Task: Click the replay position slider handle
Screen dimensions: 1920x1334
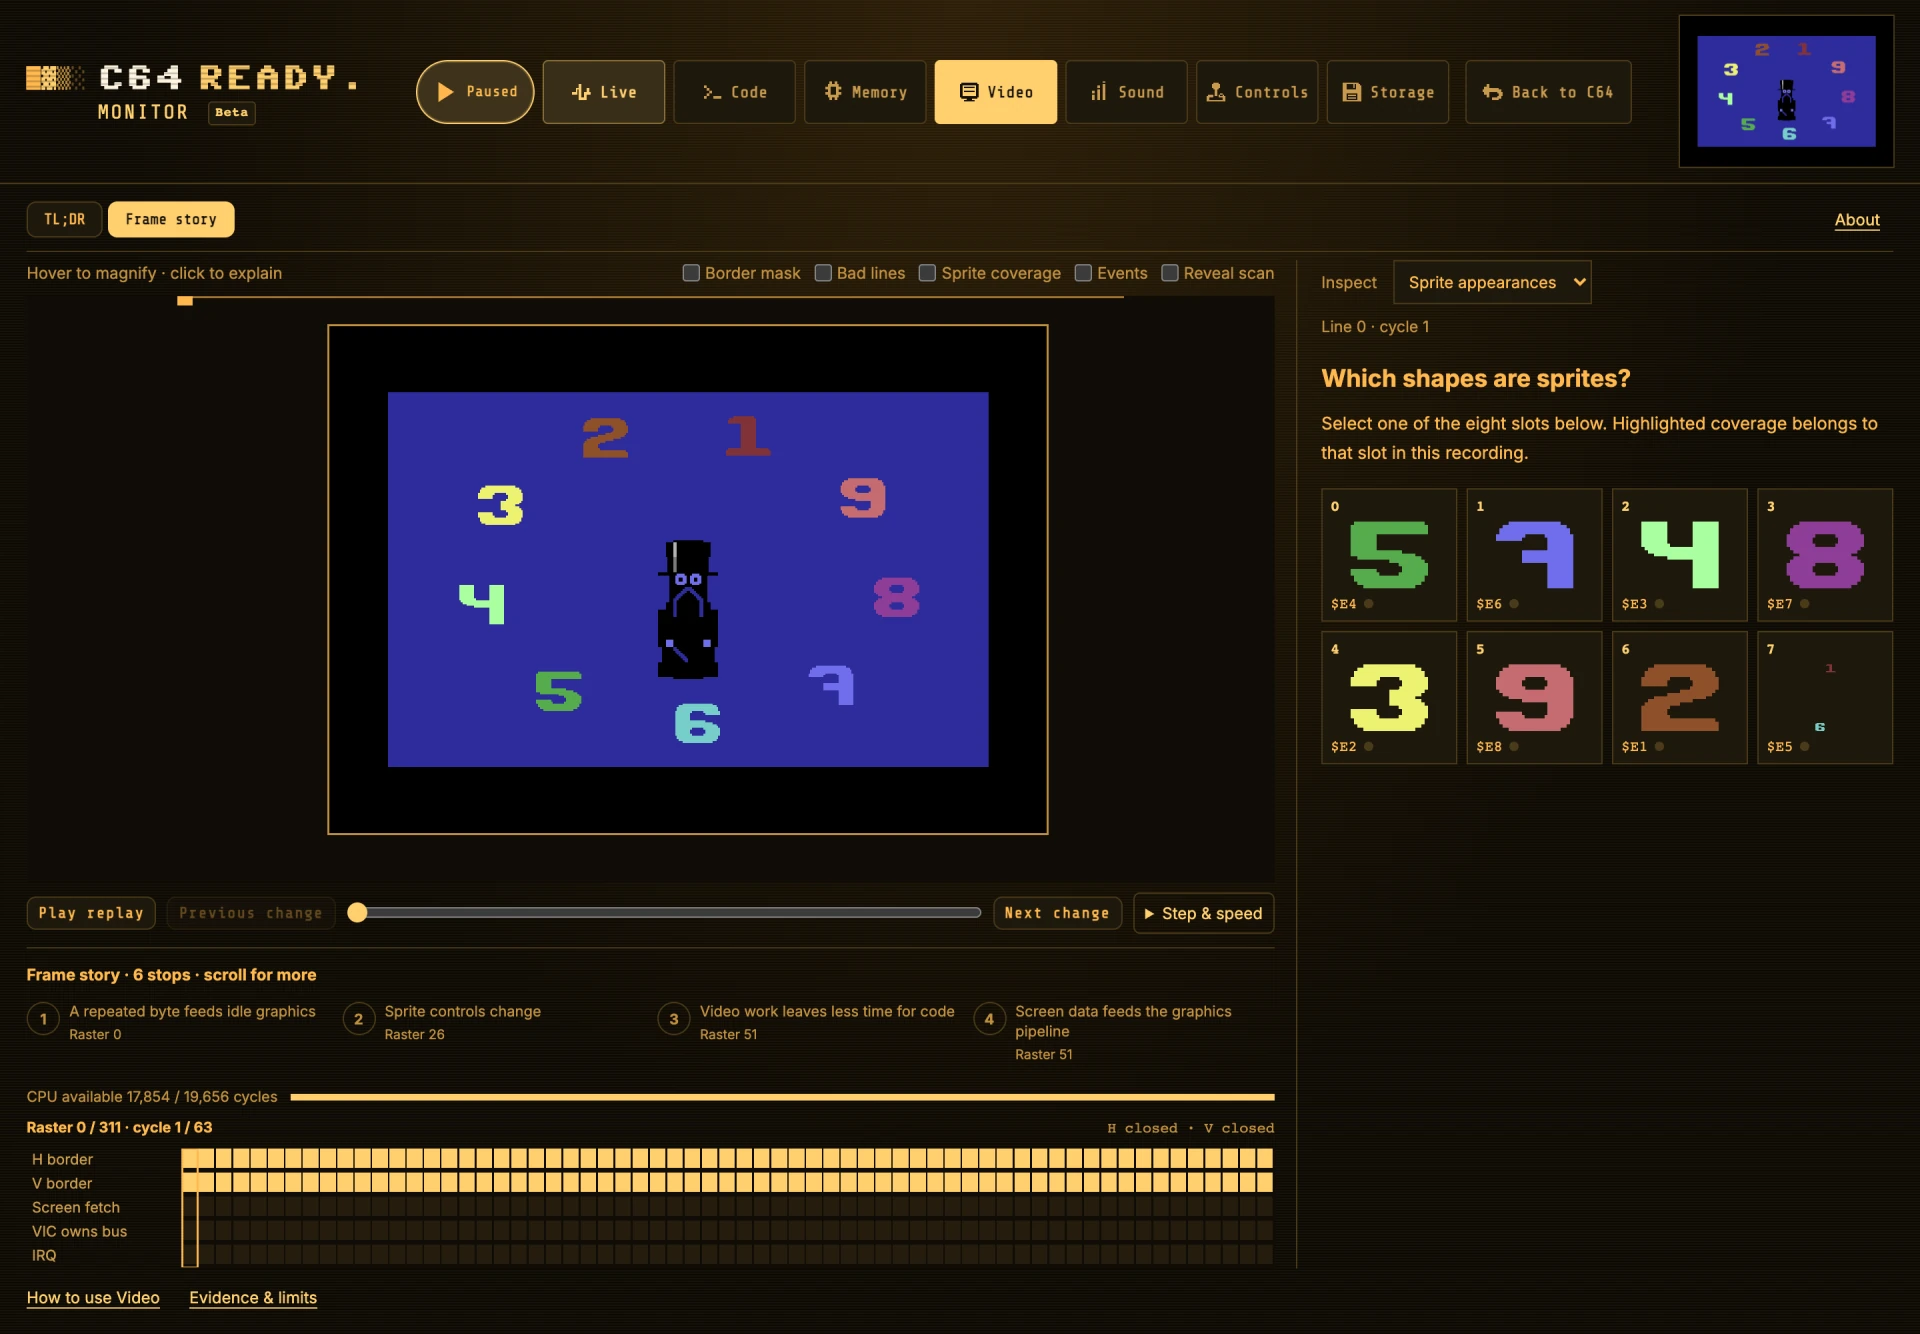Action: pos(357,912)
